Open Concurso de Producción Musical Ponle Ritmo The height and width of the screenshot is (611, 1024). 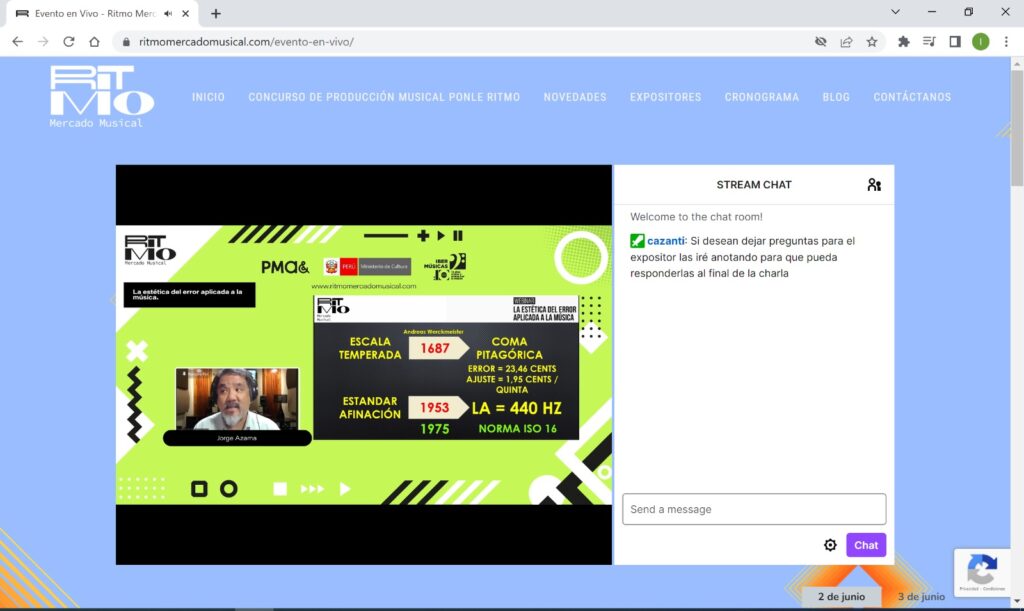384,97
